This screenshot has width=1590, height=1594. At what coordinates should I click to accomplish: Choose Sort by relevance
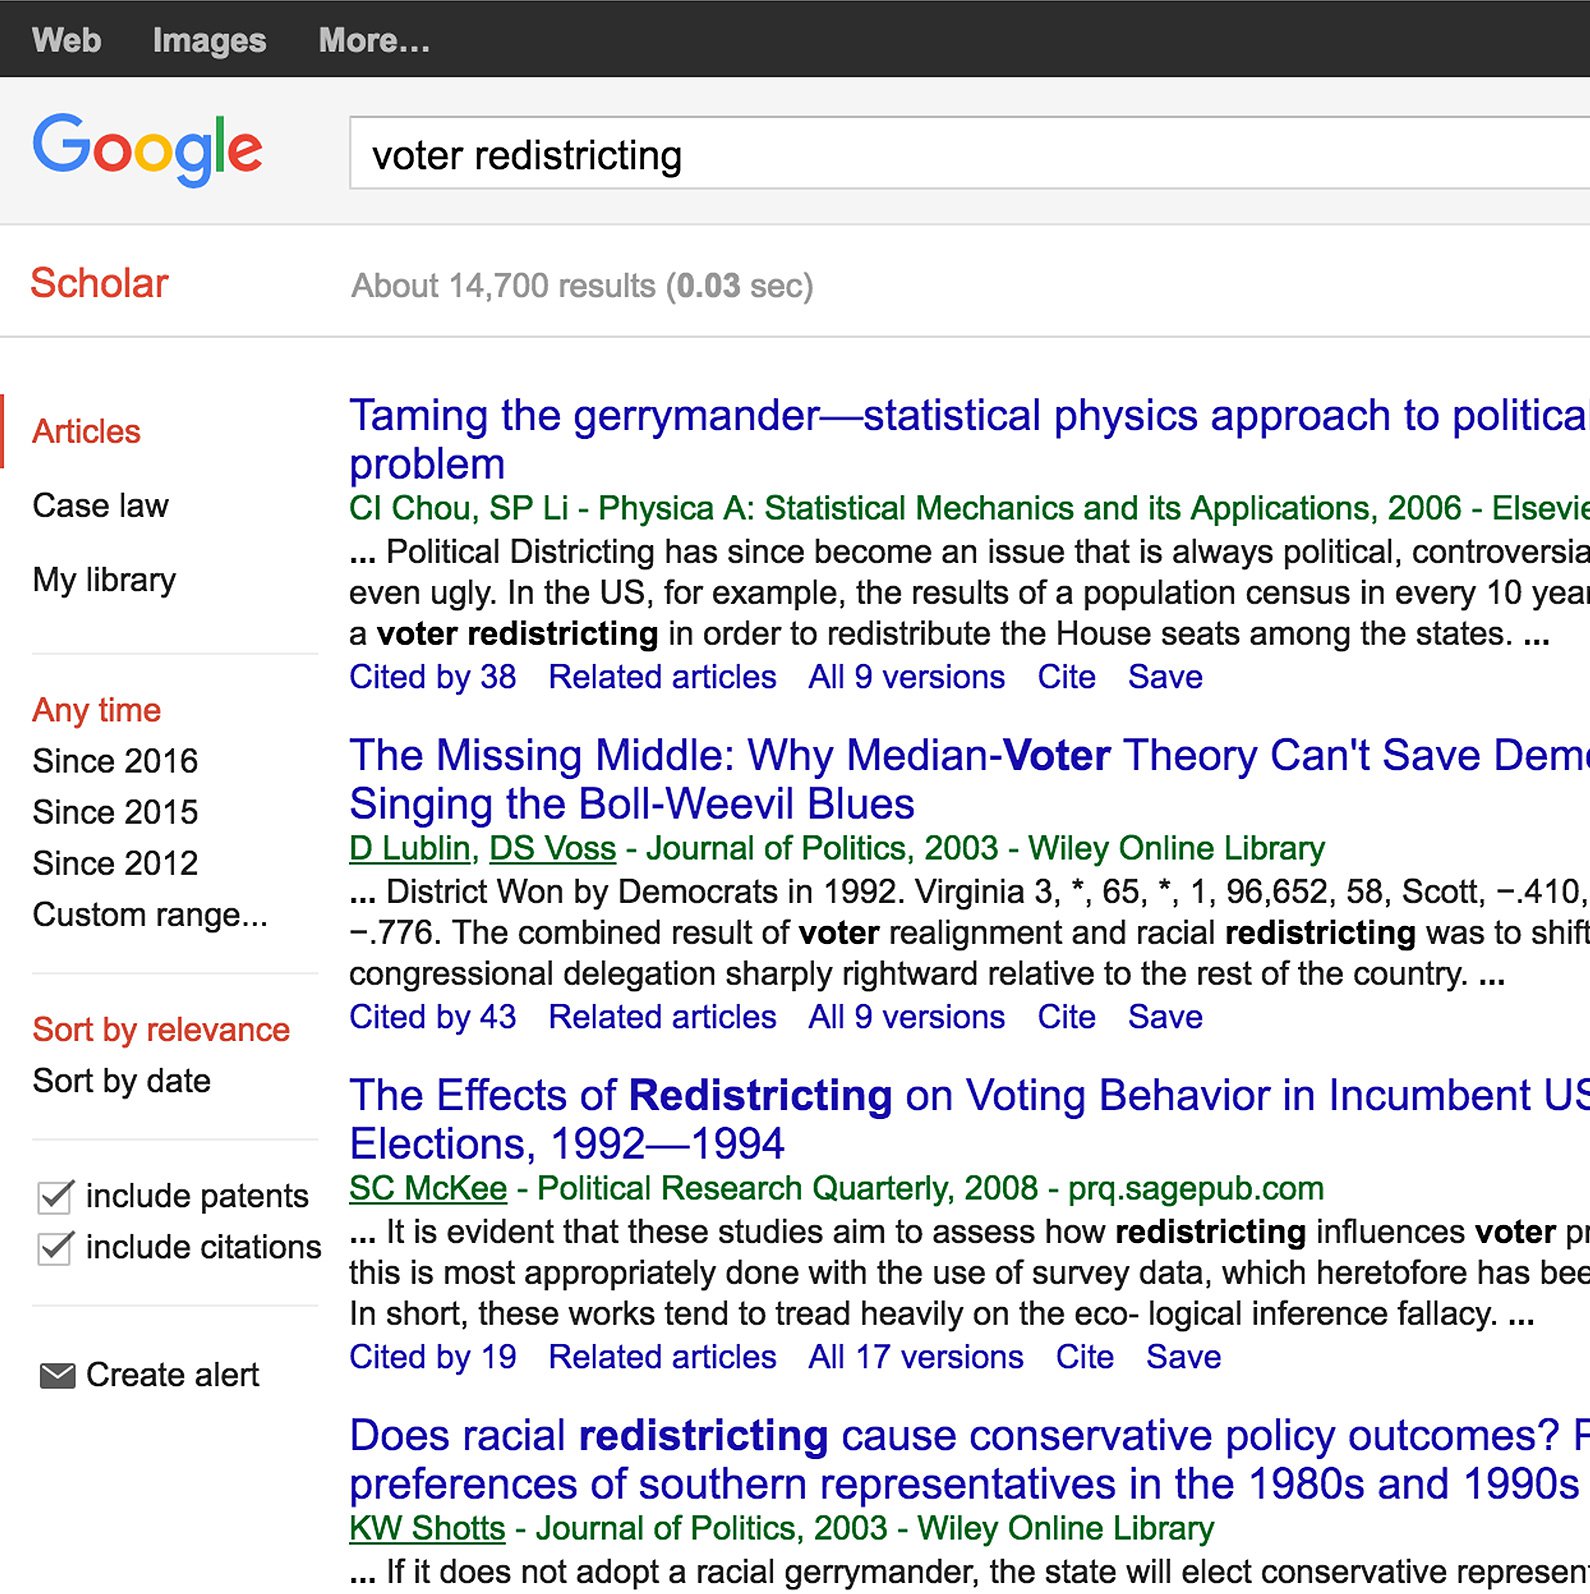[161, 1030]
